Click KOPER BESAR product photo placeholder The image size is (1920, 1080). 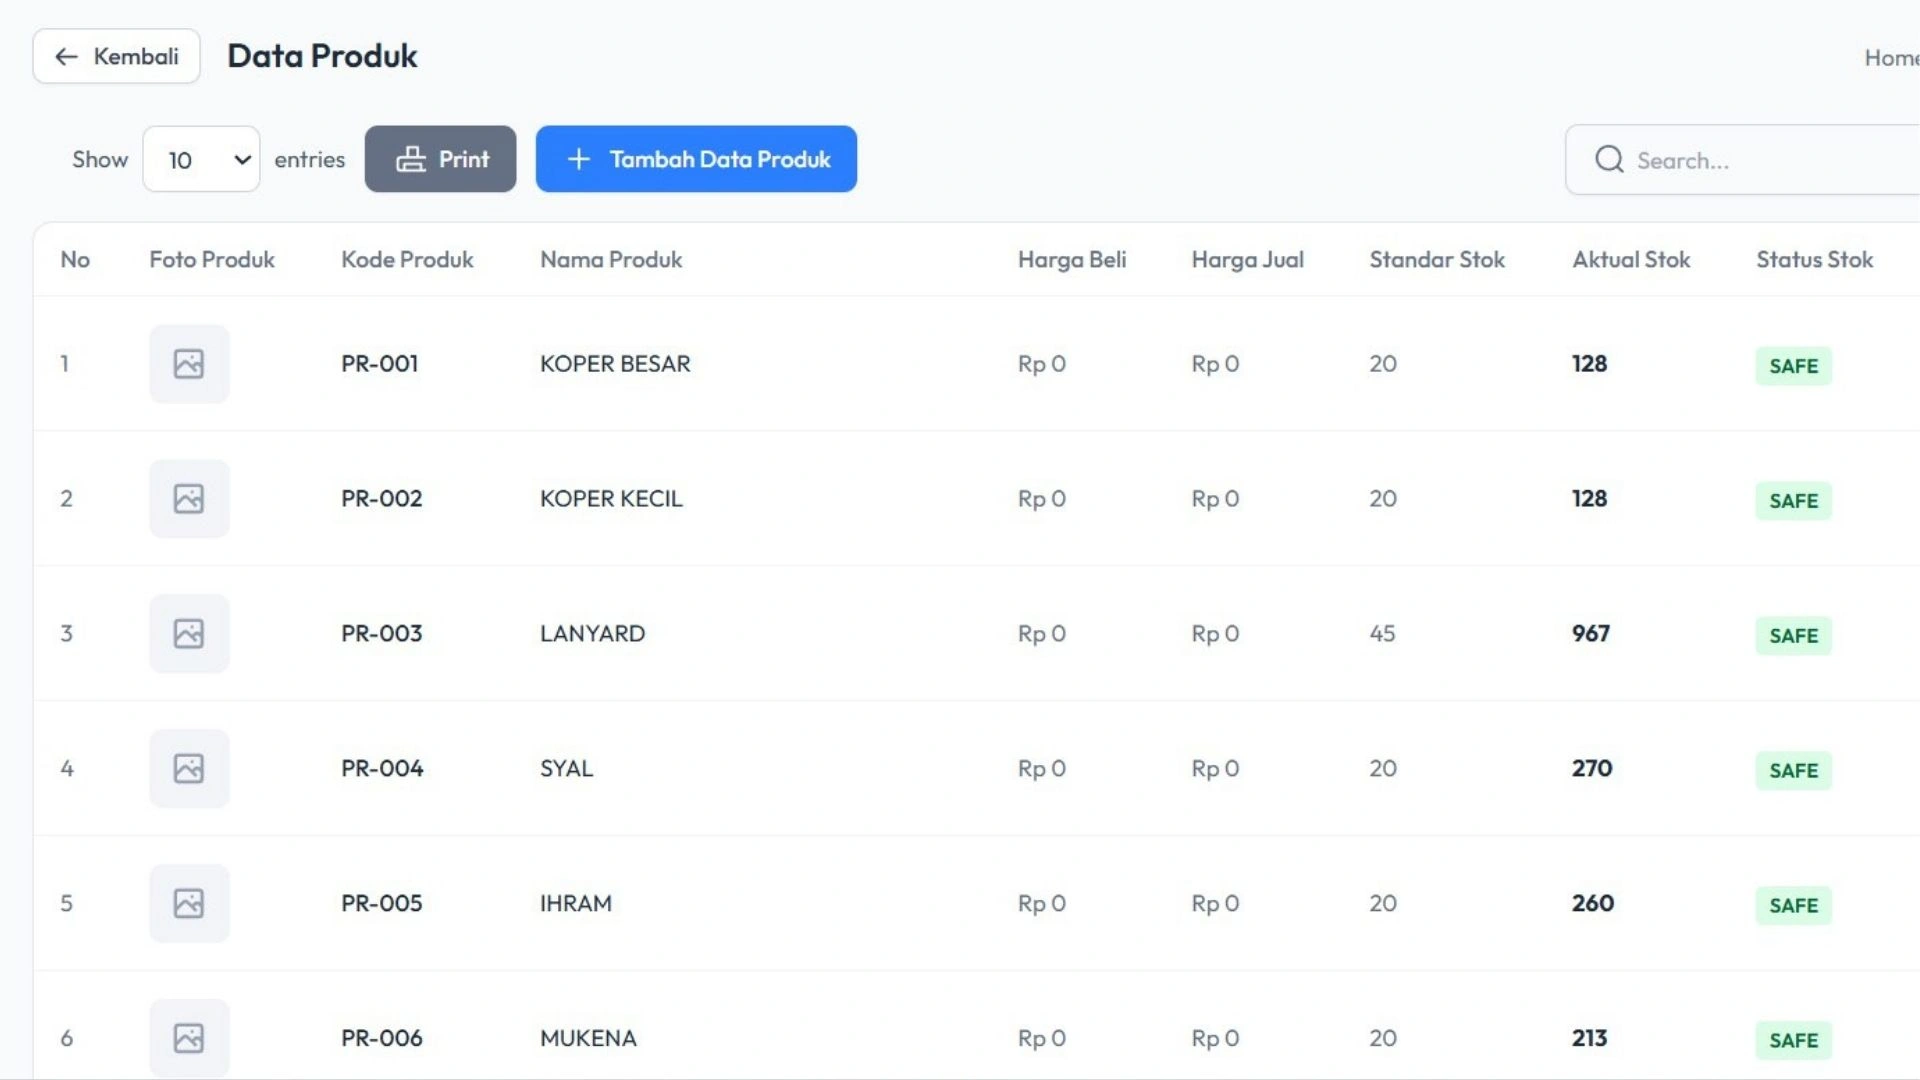(x=189, y=364)
